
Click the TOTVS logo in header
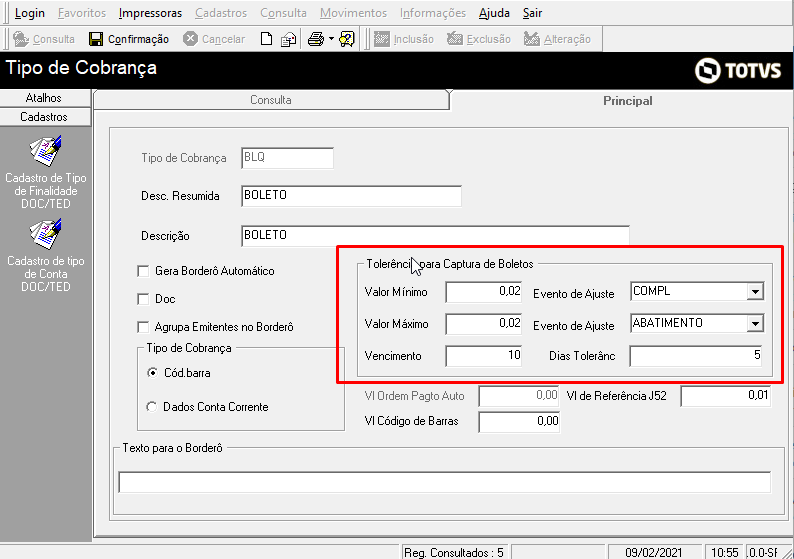(x=738, y=70)
